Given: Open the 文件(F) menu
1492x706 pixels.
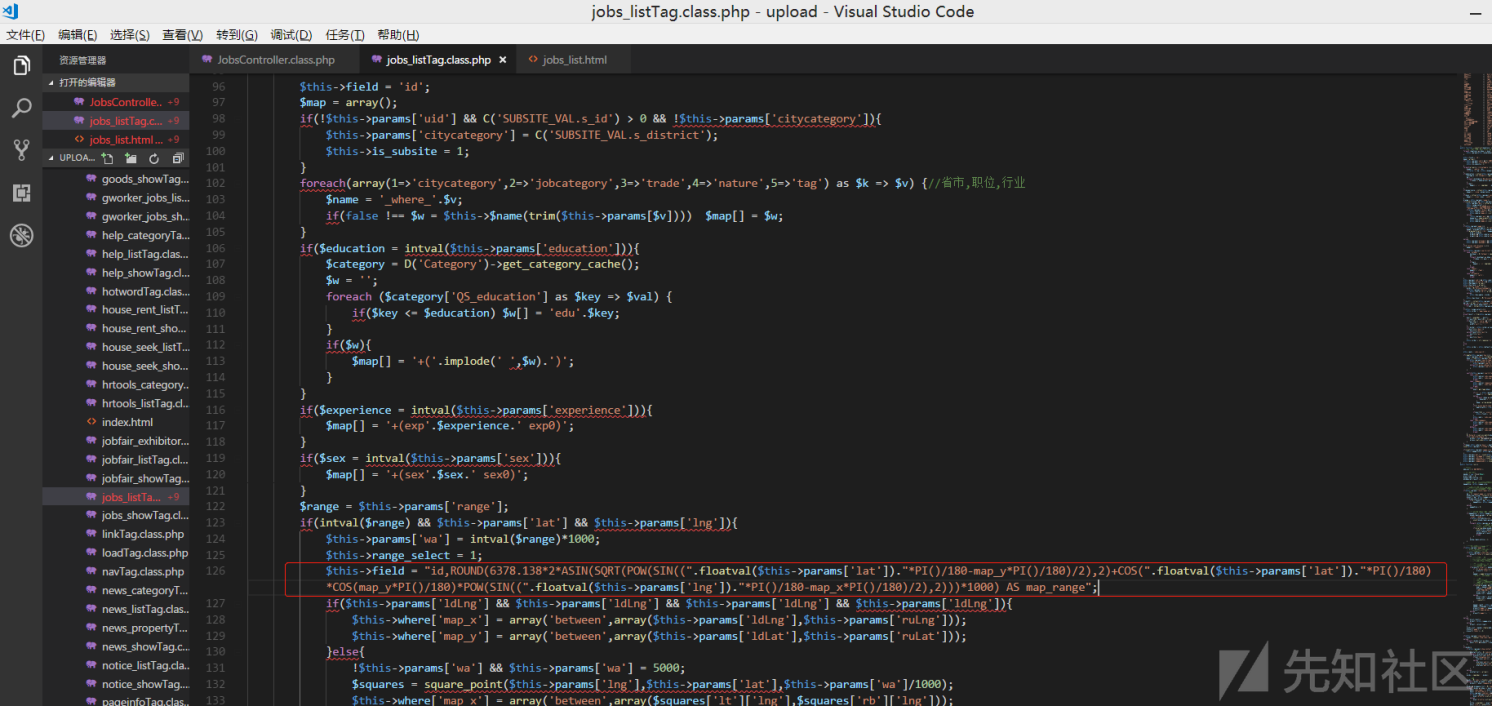Looking at the screenshot, I should [x=26, y=35].
